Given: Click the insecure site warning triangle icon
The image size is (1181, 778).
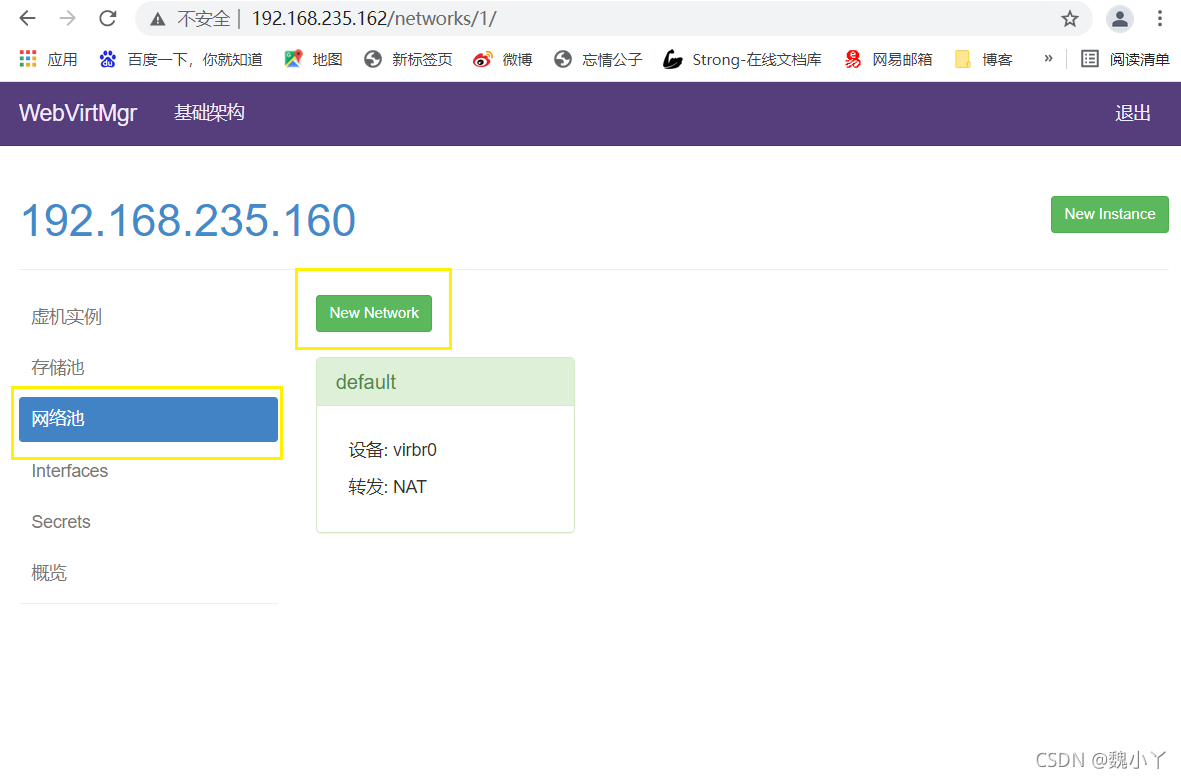Looking at the screenshot, I should 157,20.
